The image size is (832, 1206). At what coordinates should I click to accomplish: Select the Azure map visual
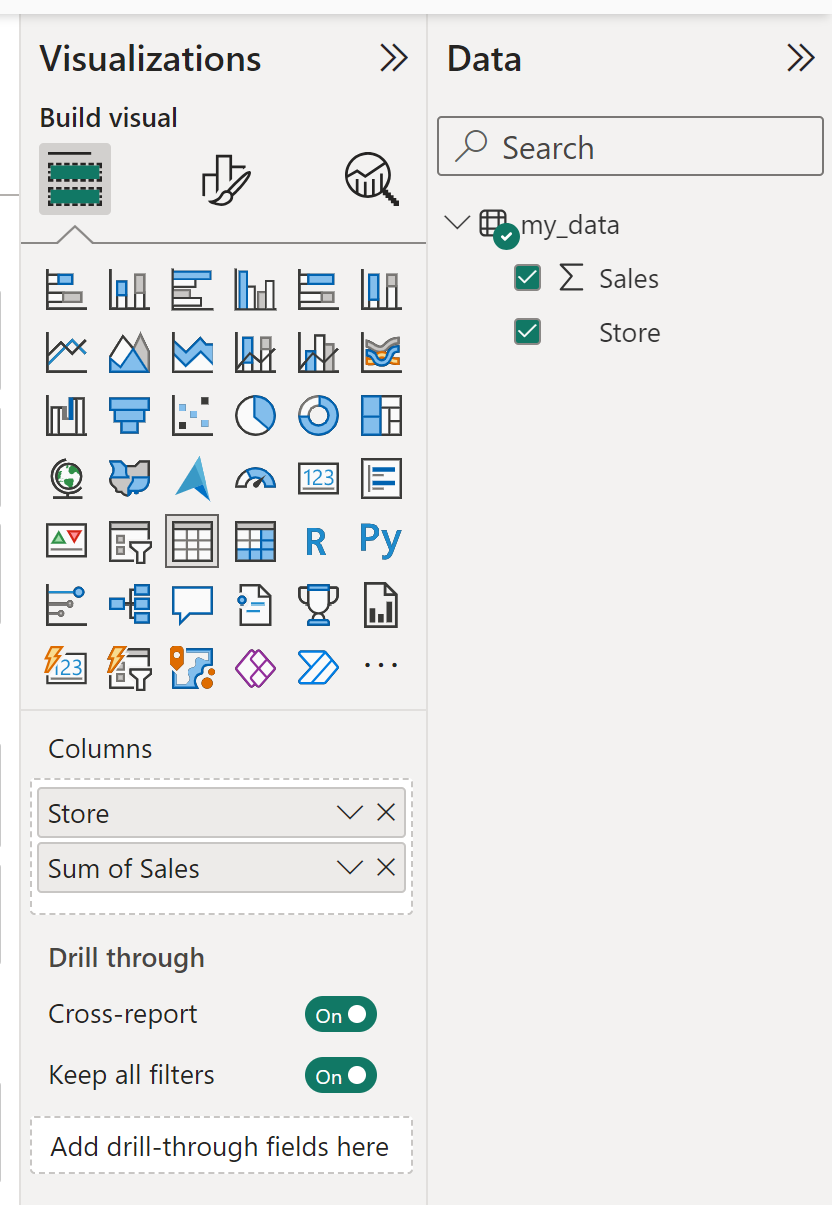[x=192, y=478]
